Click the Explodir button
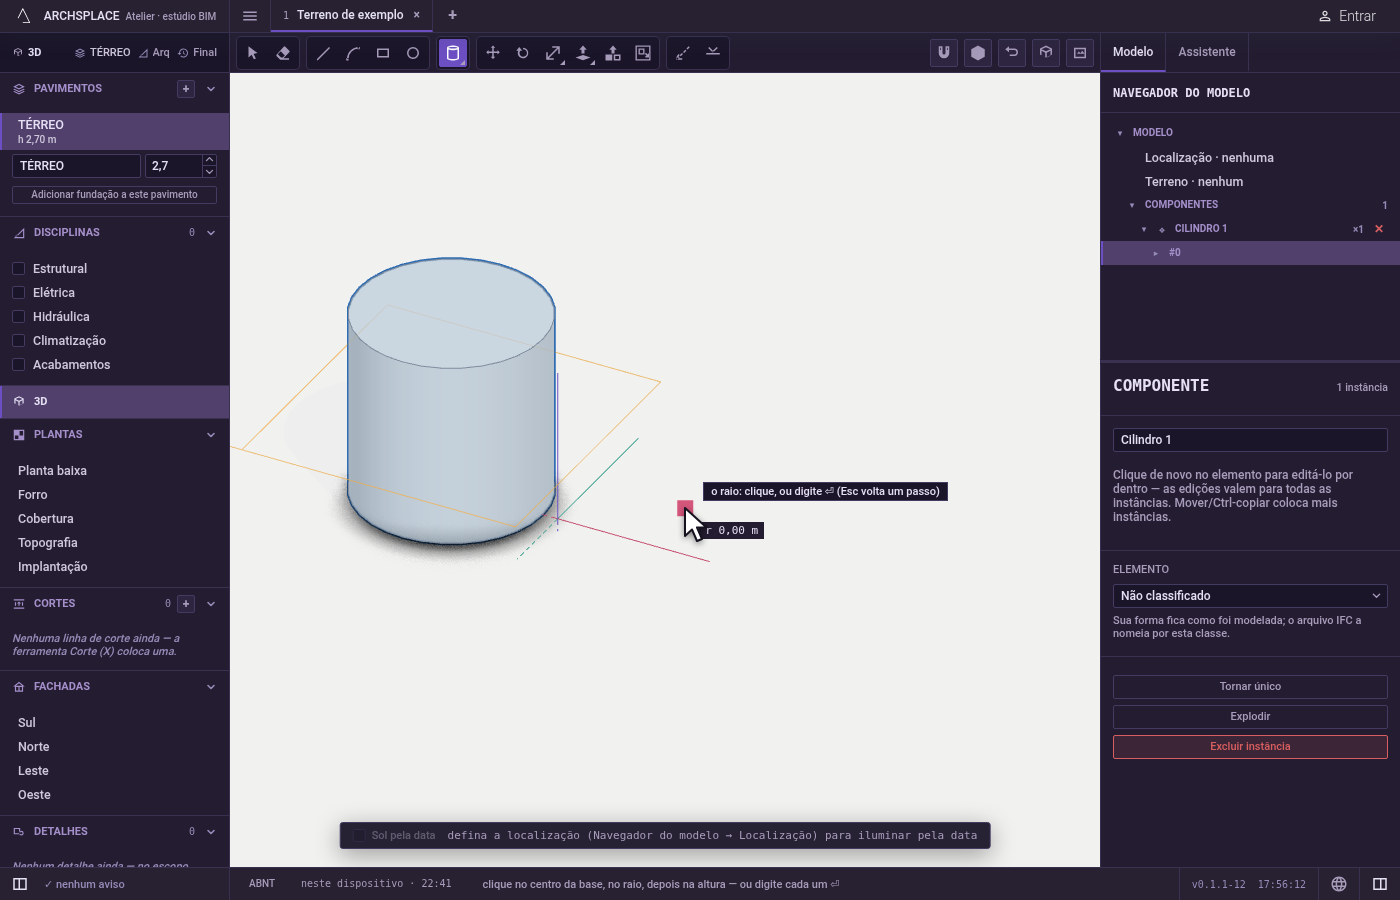1400x900 pixels. 1250,717
